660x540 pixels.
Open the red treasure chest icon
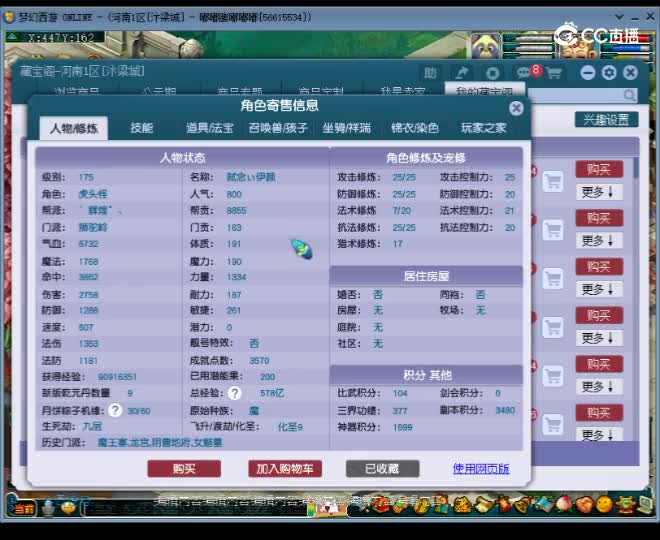(382, 503)
